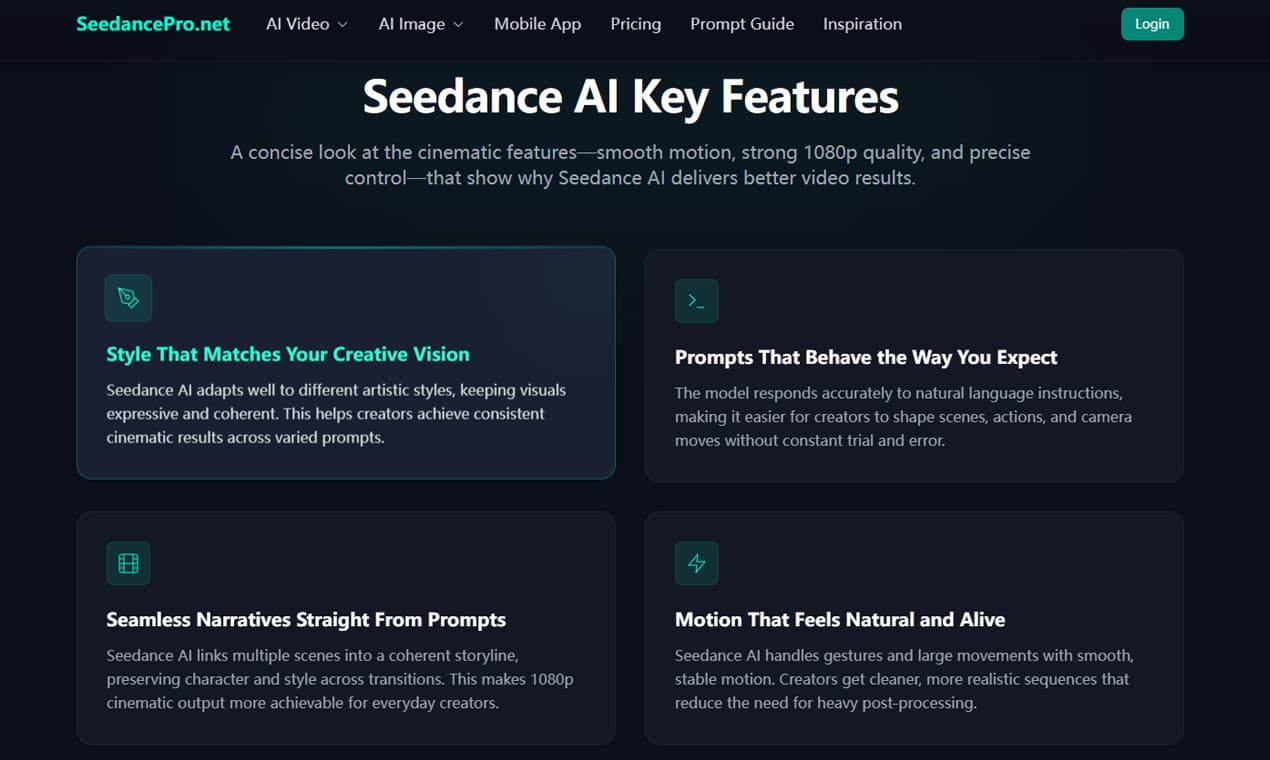Select the Style That Matches Your Creative Vision heading
This screenshot has width=1270, height=760.
tap(288, 354)
